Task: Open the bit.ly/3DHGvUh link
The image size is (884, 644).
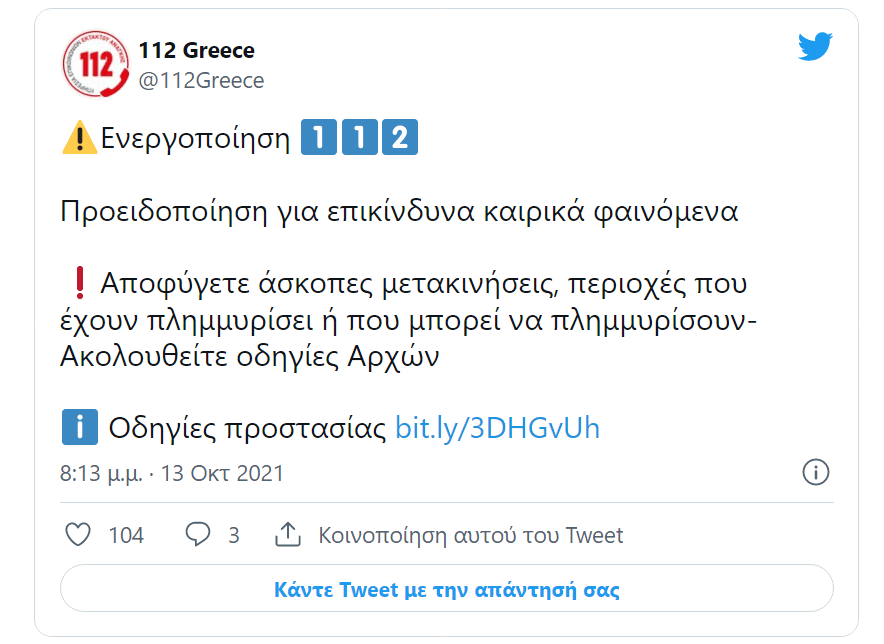Action: [x=497, y=428]
